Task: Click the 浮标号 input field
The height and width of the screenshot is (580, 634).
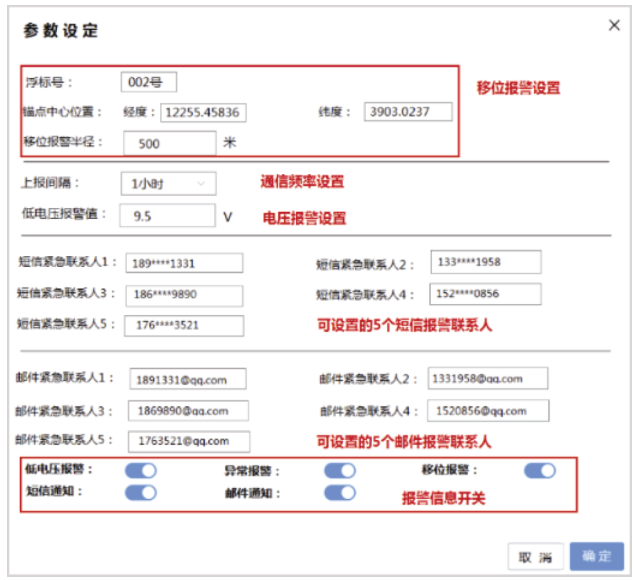Action: point(149,82)
